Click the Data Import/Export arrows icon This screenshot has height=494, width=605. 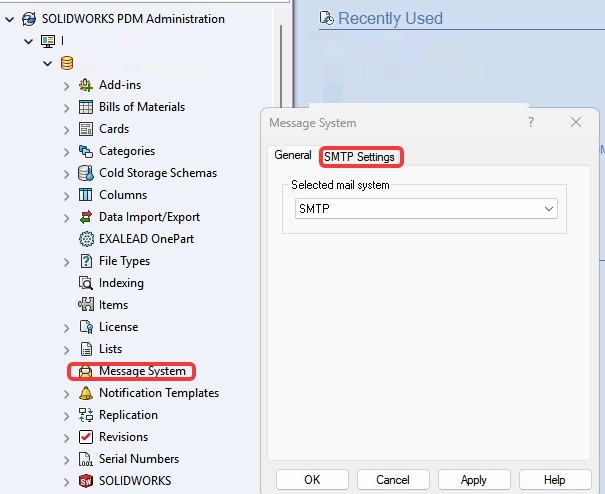point(86,217)
